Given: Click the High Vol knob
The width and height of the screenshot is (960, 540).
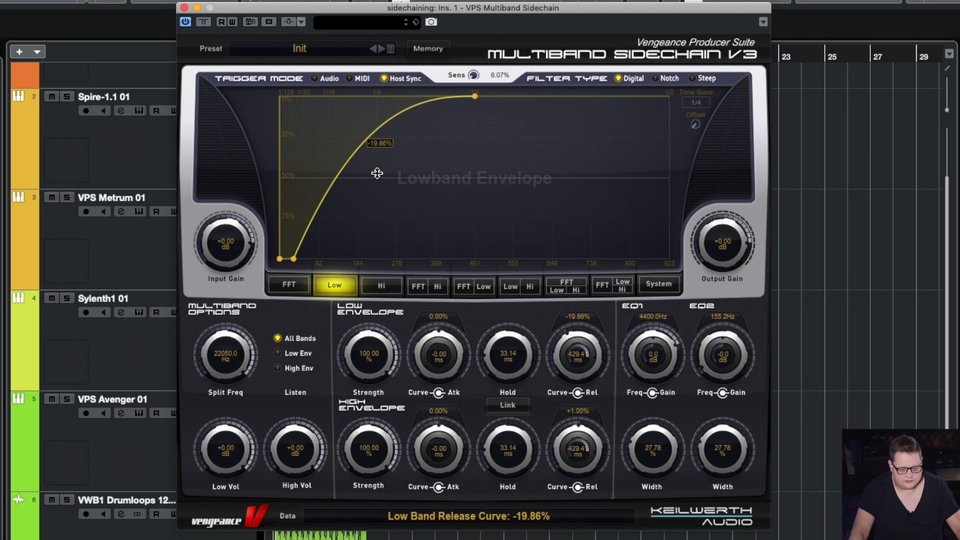Looking at the screenshot, I should point(296,449).
